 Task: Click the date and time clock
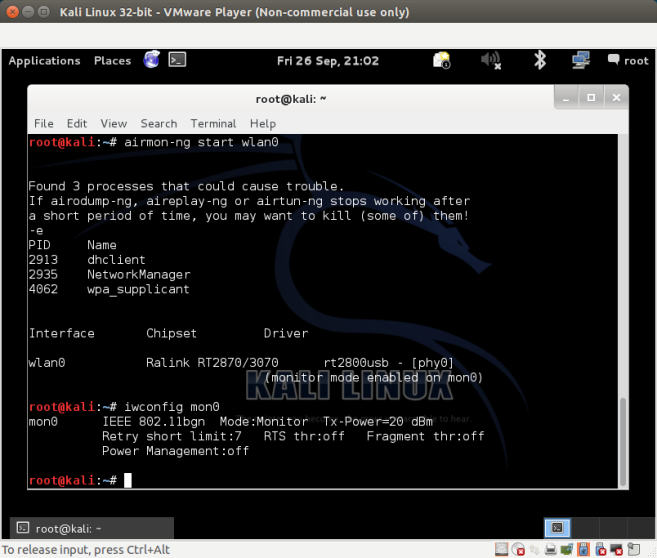(x=327, y=60)
